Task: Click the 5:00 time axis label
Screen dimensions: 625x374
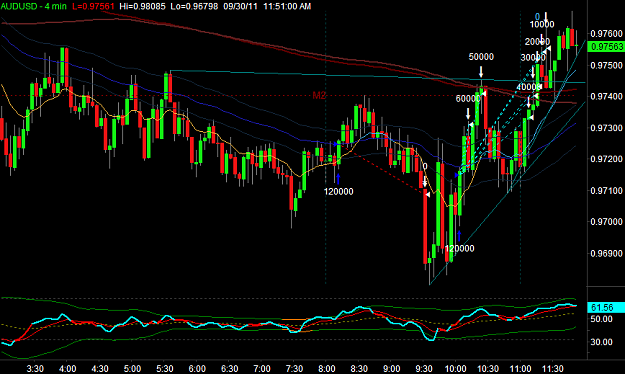Action: pyautogui.click(x=132, y=368)
